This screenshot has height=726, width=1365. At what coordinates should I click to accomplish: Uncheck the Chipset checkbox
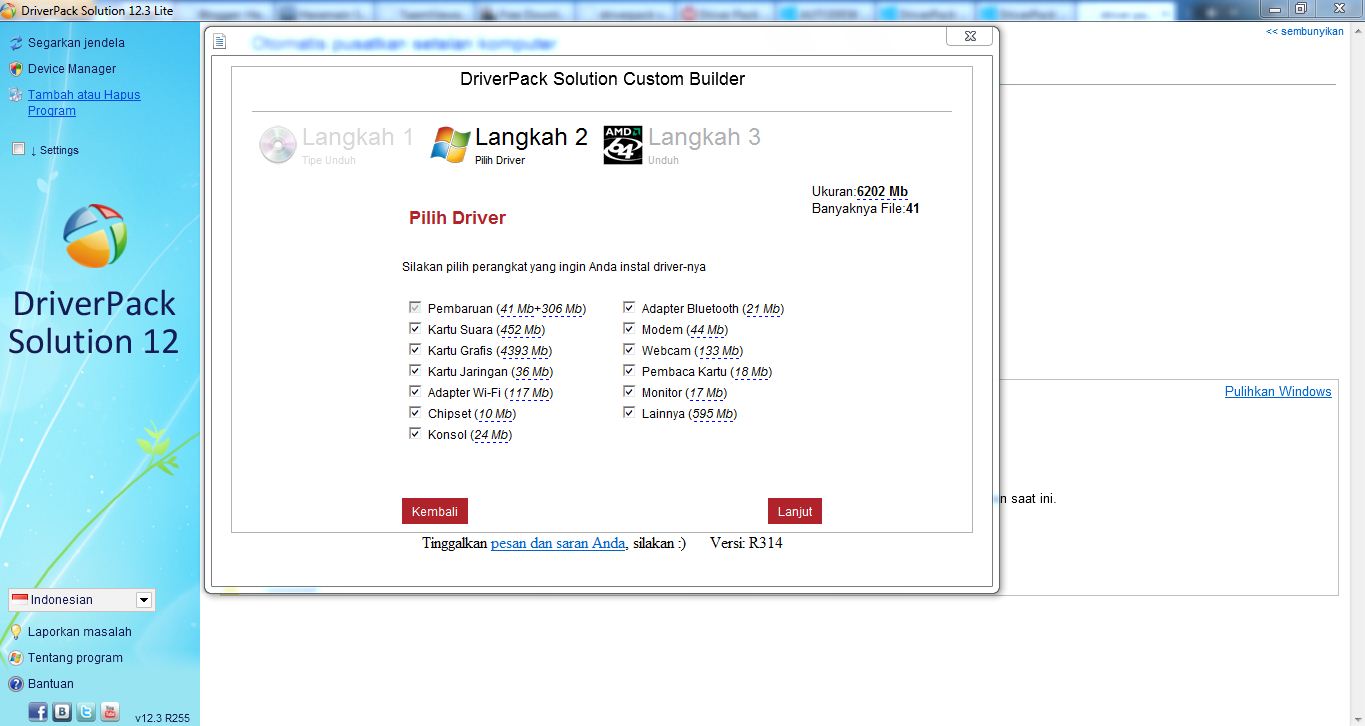click(x=415, y=412)
